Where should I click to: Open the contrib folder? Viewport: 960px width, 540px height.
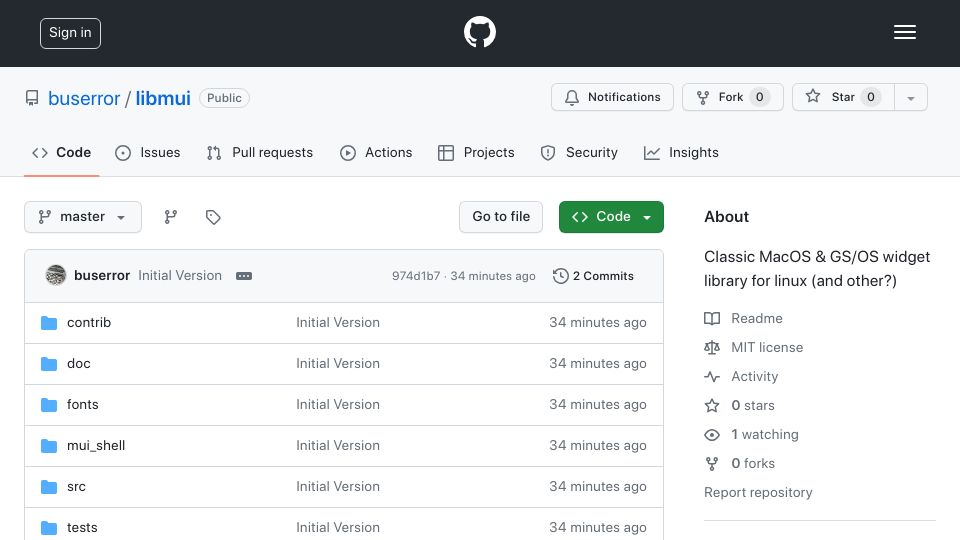coord(89,323)
